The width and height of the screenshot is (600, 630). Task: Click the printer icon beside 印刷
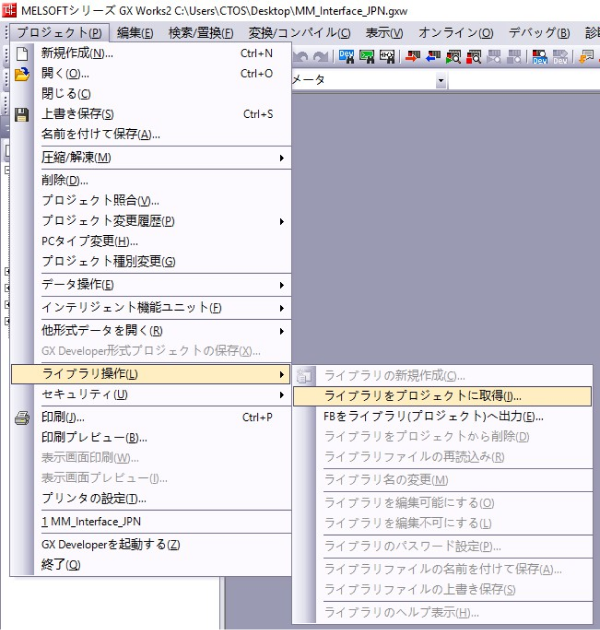pyautogui.click(x=22, y=418)
